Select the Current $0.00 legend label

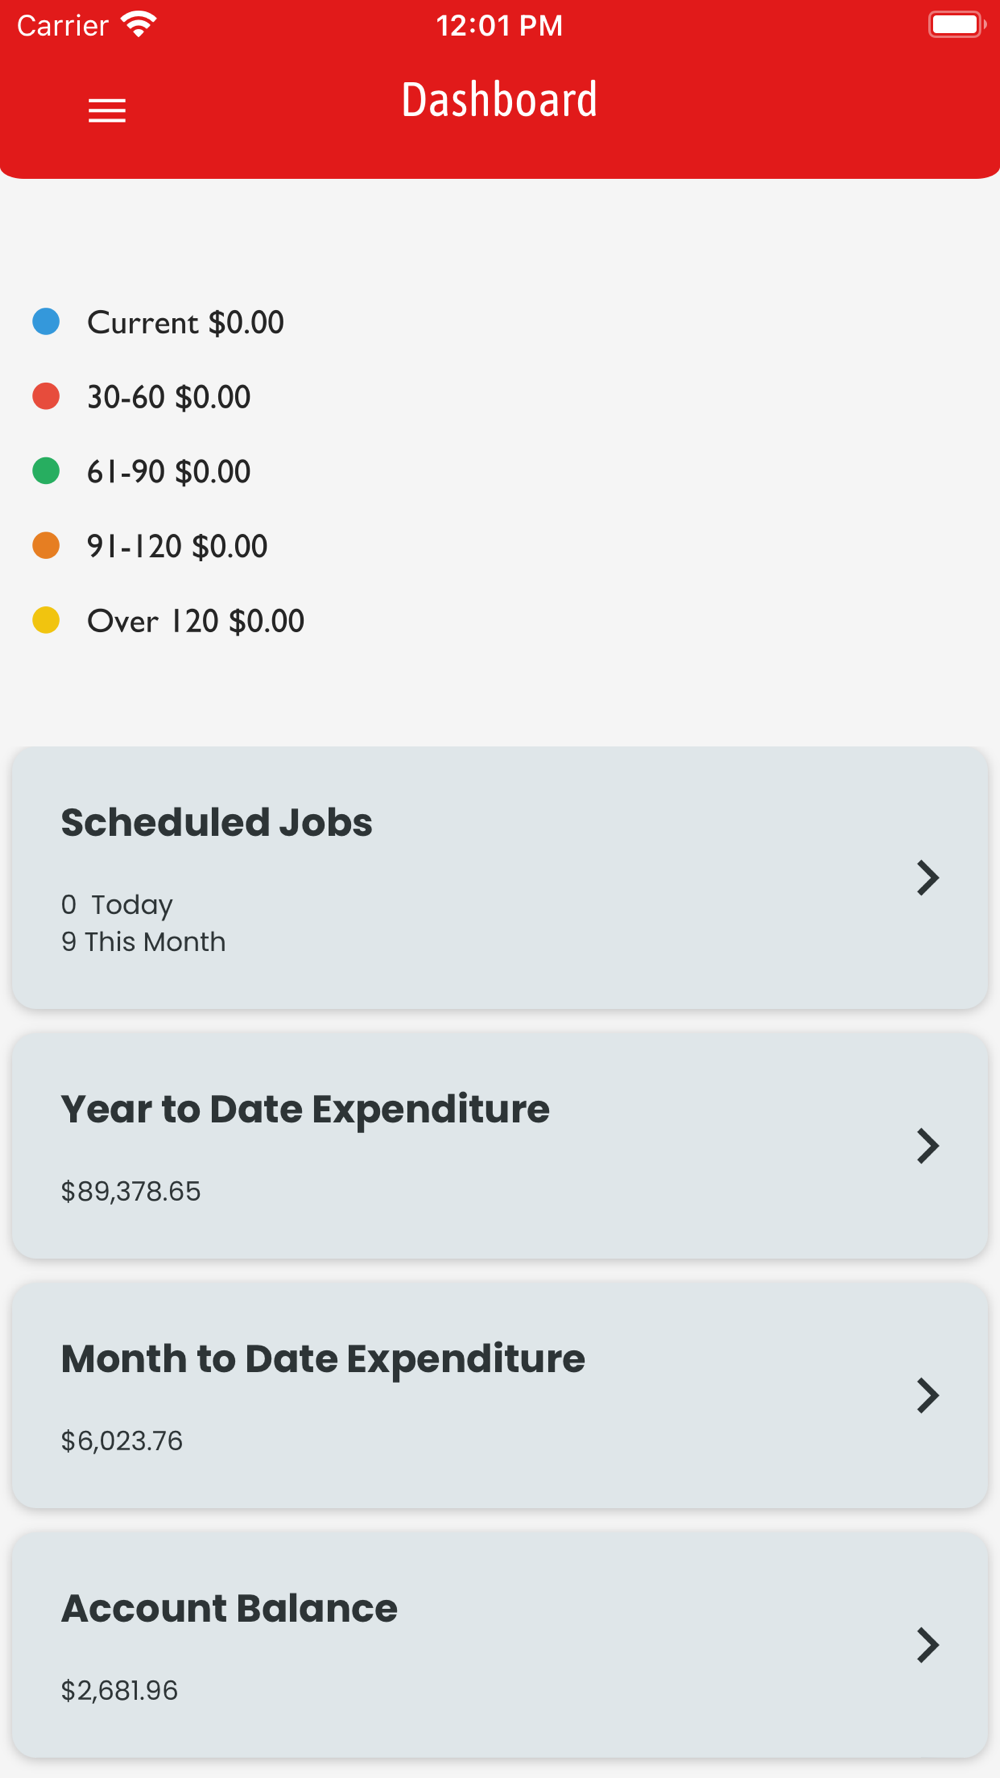point(185,323)
